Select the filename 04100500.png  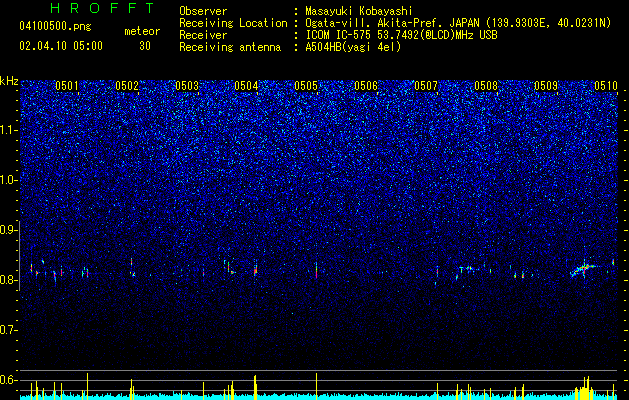55,27
